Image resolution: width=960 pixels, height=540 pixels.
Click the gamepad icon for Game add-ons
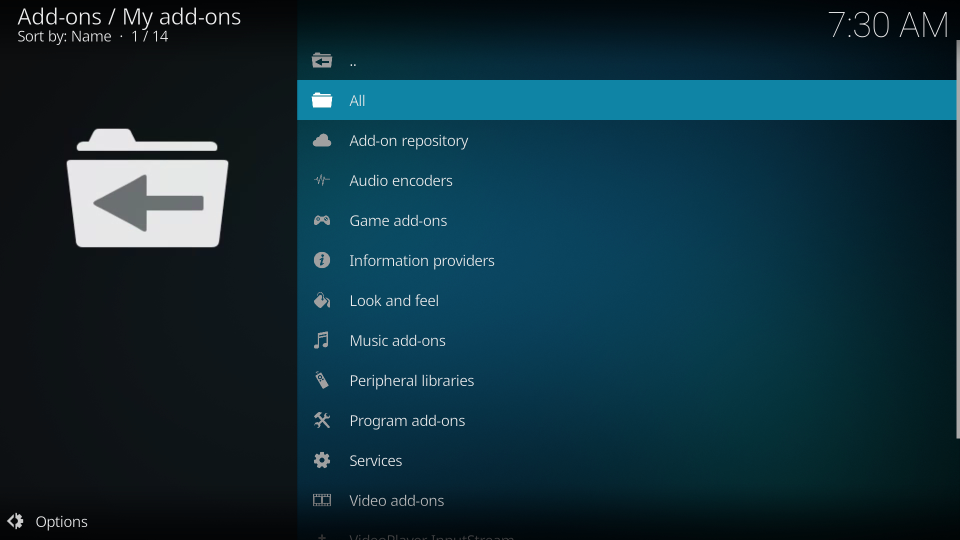point(321,221)
